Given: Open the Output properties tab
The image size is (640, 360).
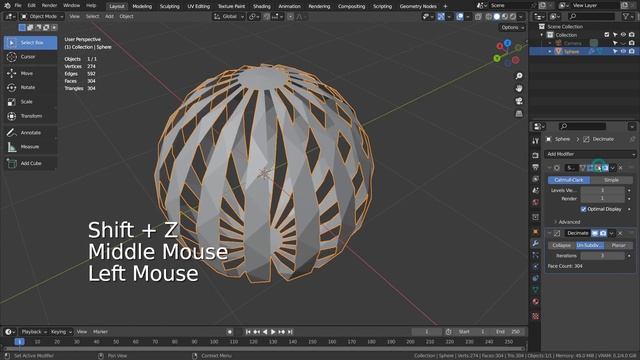Looking at the screenshot, I should coord(536,167).
